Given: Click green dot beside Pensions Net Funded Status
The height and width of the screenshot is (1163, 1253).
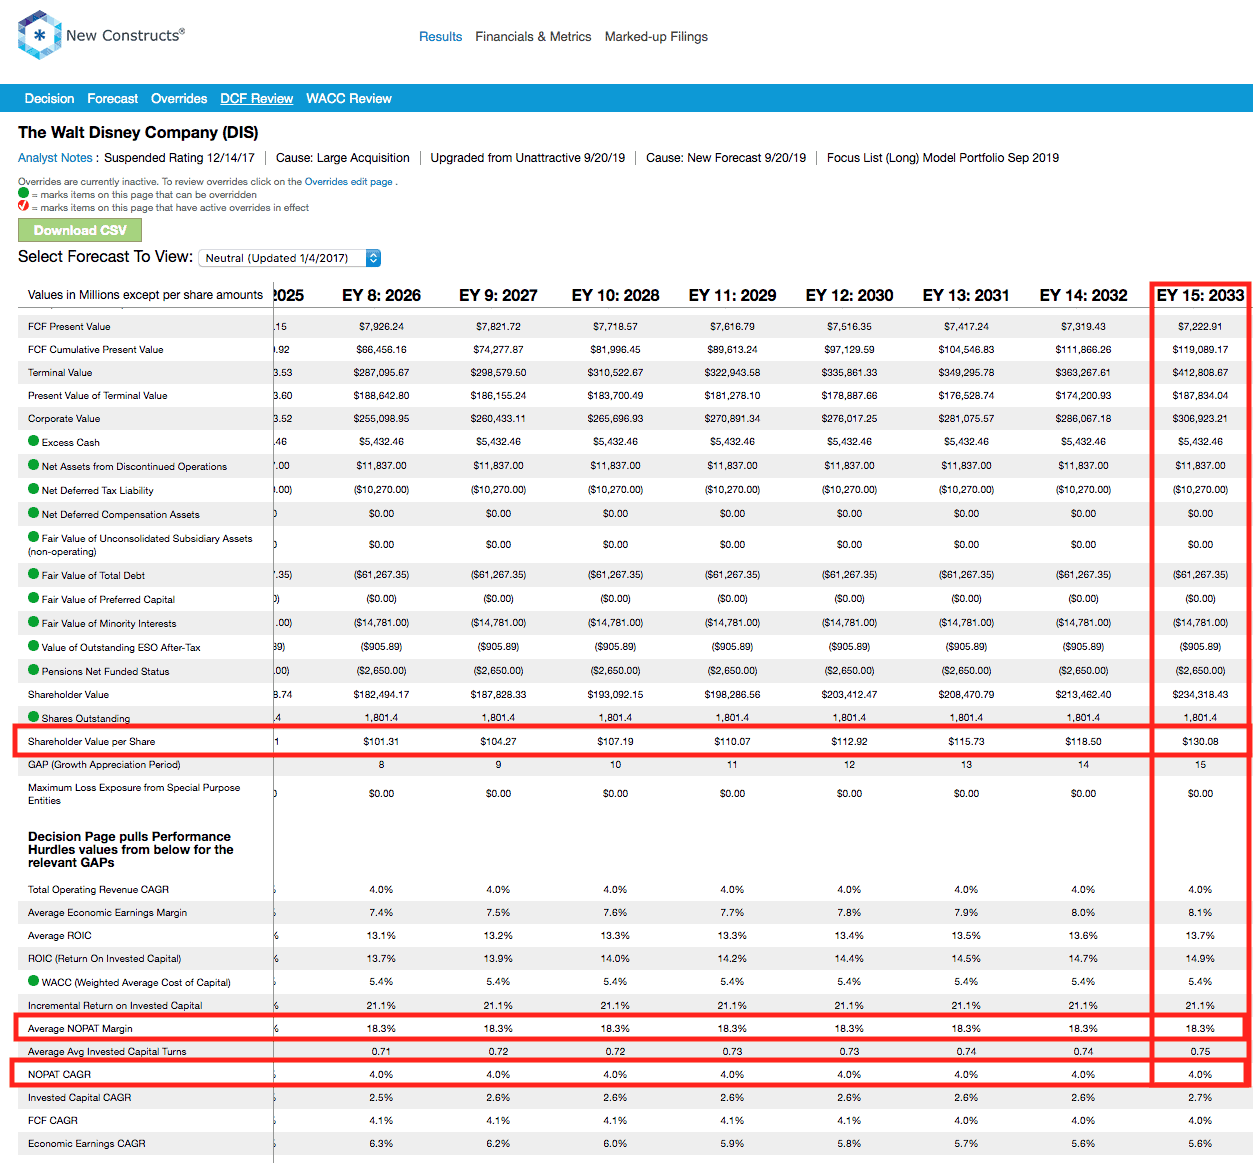Looking at the screenshot, I should pyautogui.click(x=34, y=670).
